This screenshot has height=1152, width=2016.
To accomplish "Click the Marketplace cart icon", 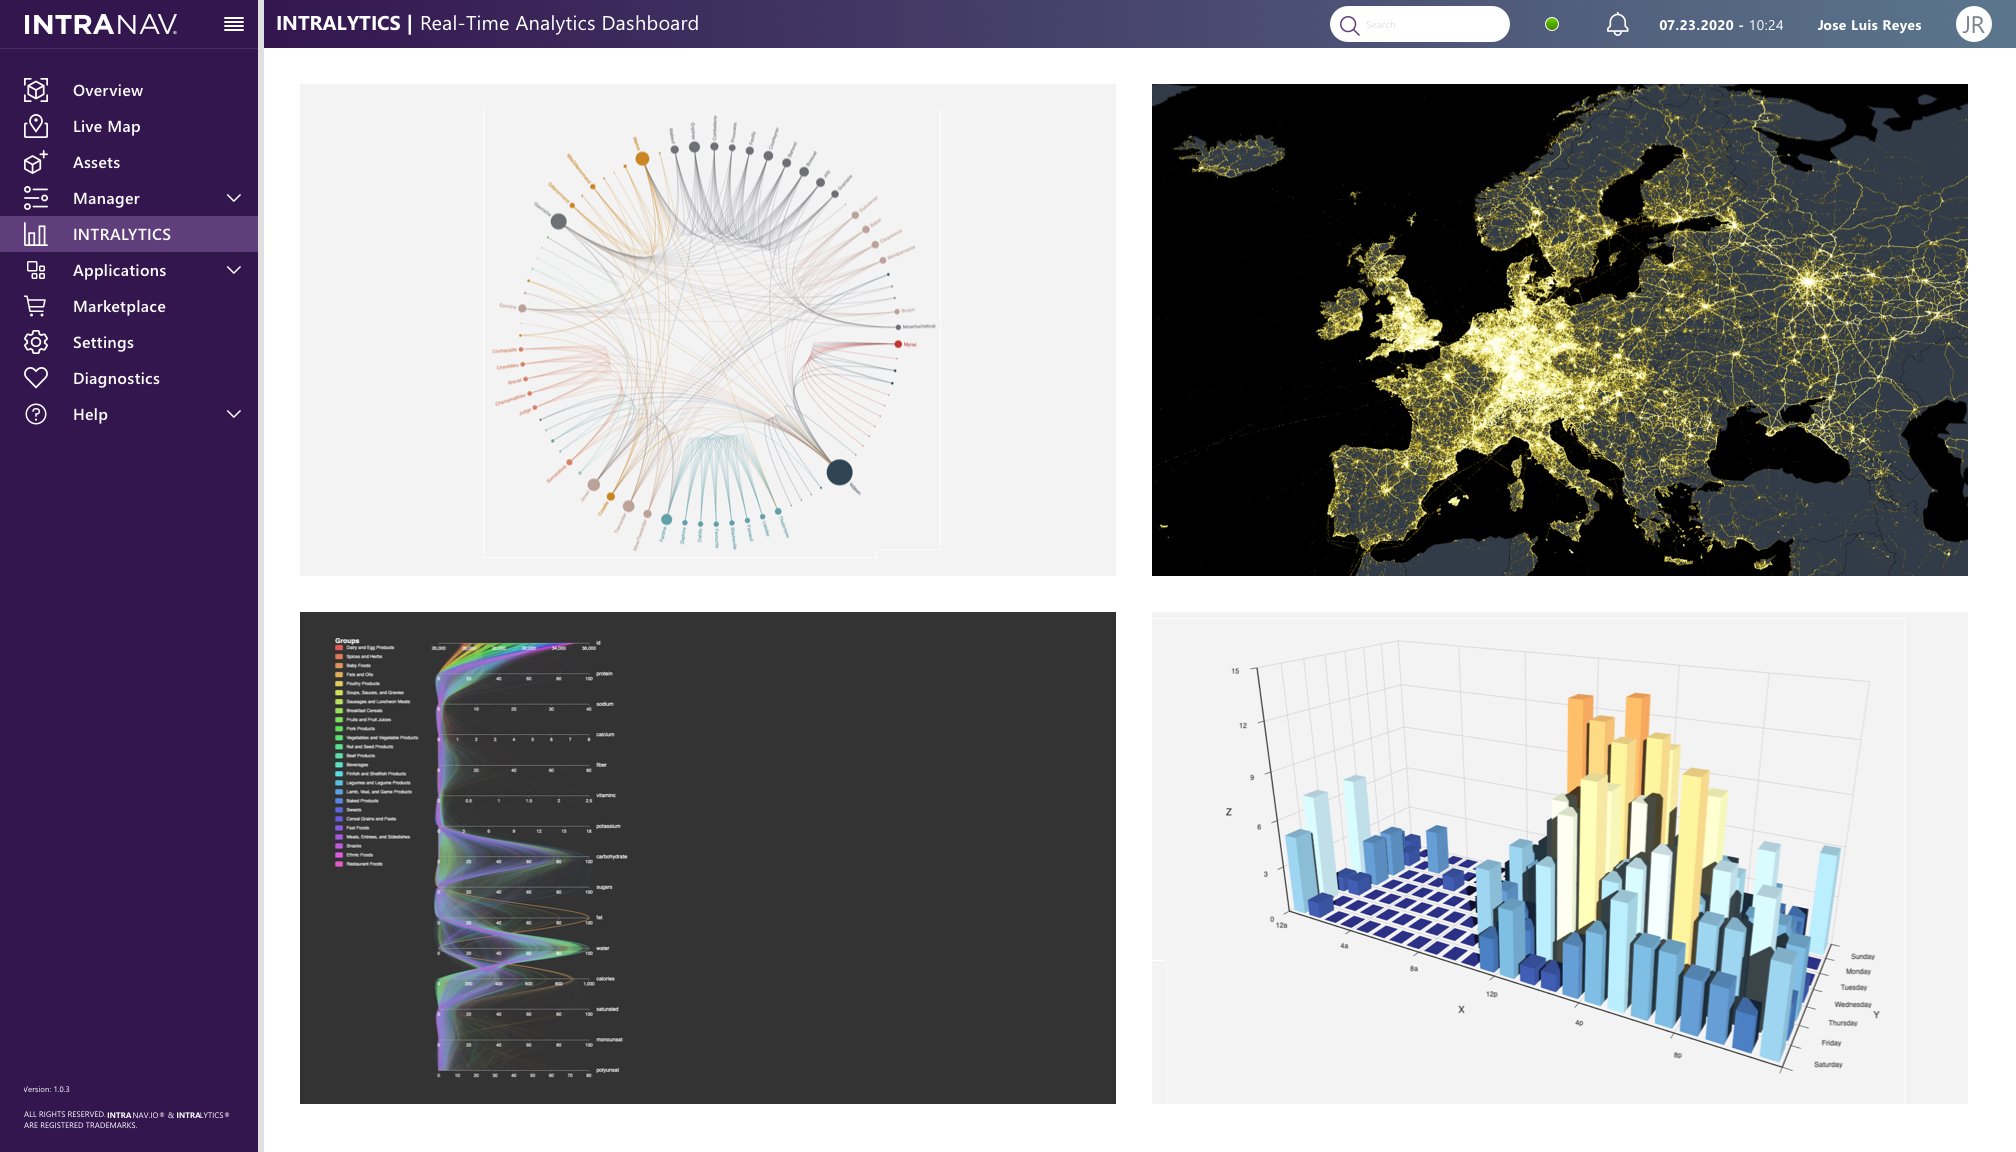I will pyautogui.click(x=36, y=306).
